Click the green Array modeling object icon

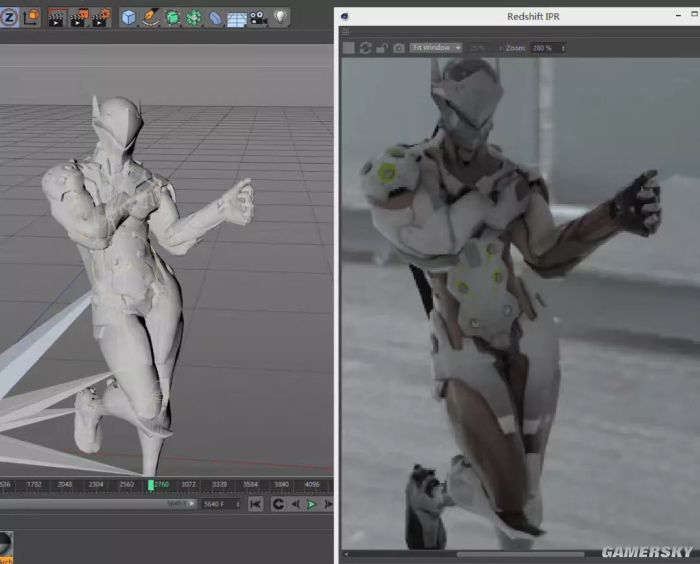[194, 18]
